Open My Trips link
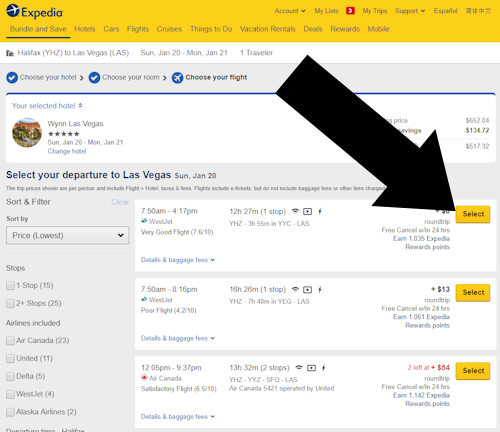The height and width of the screenshot is (432, 500). [375, 11]
